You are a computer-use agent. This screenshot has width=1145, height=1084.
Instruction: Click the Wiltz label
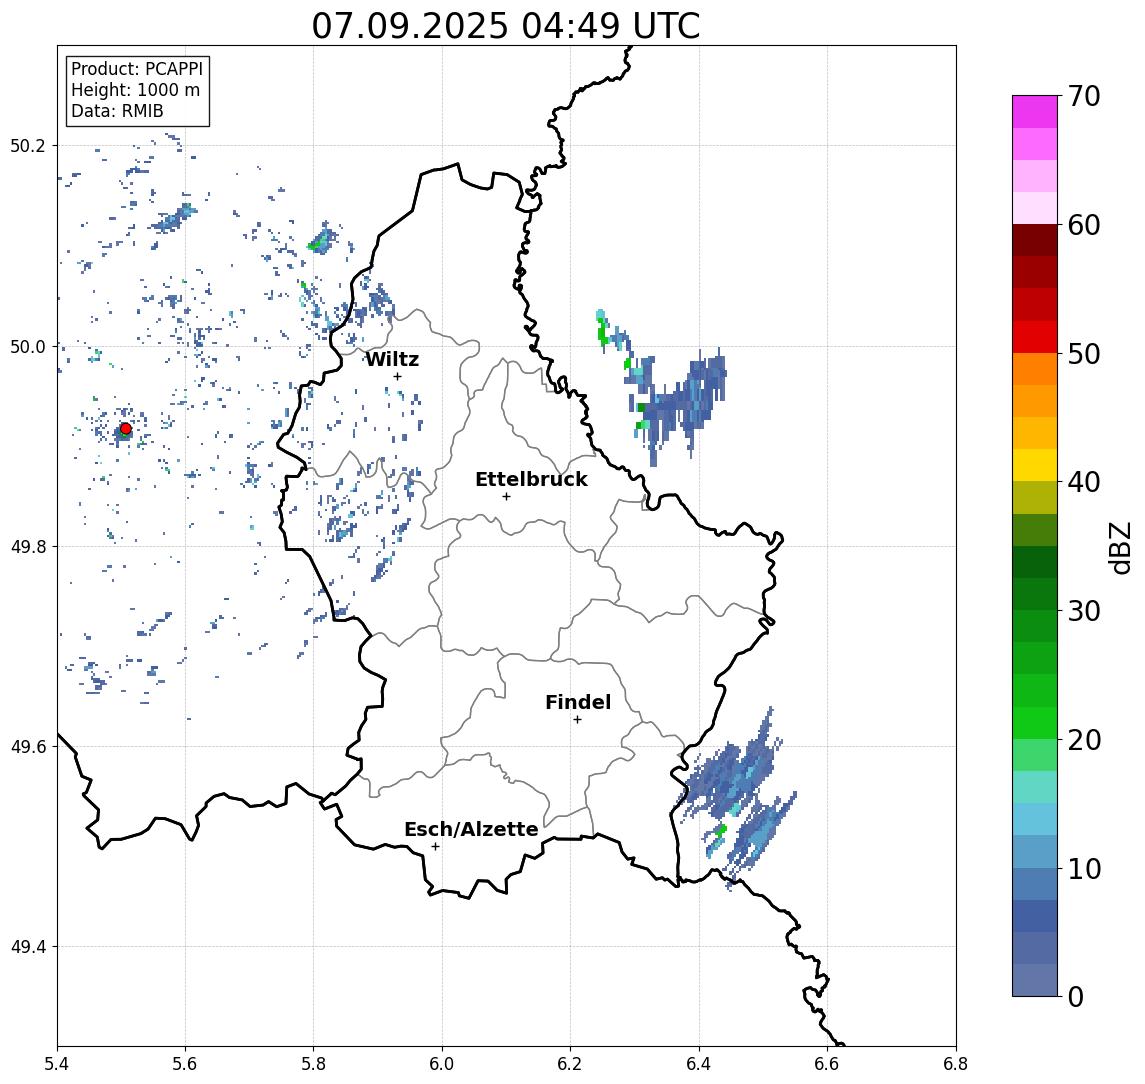[392, 359]
